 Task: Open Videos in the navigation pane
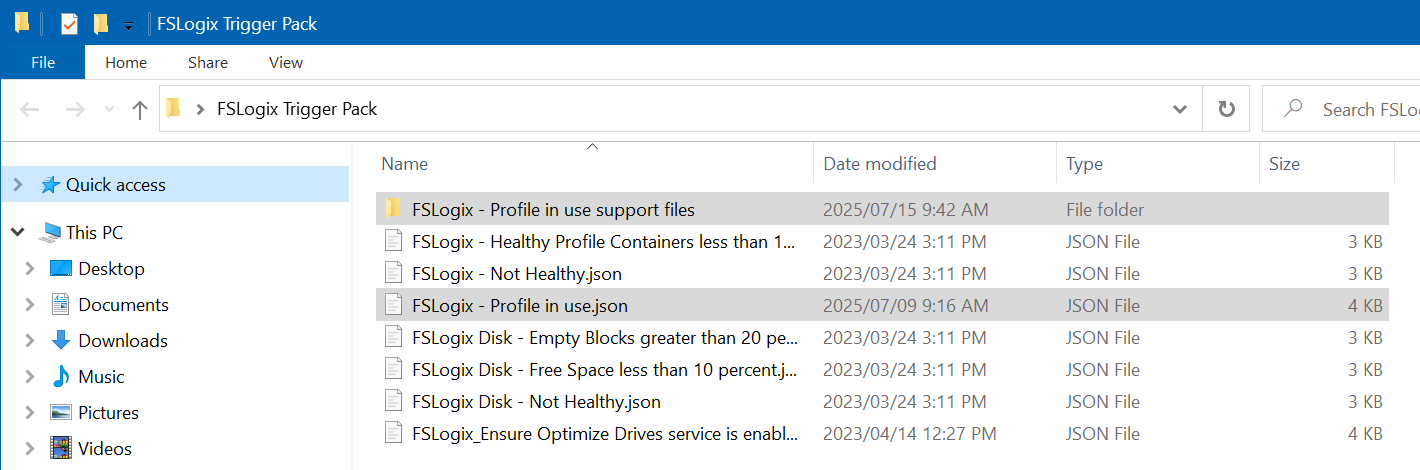click(105, 449)
